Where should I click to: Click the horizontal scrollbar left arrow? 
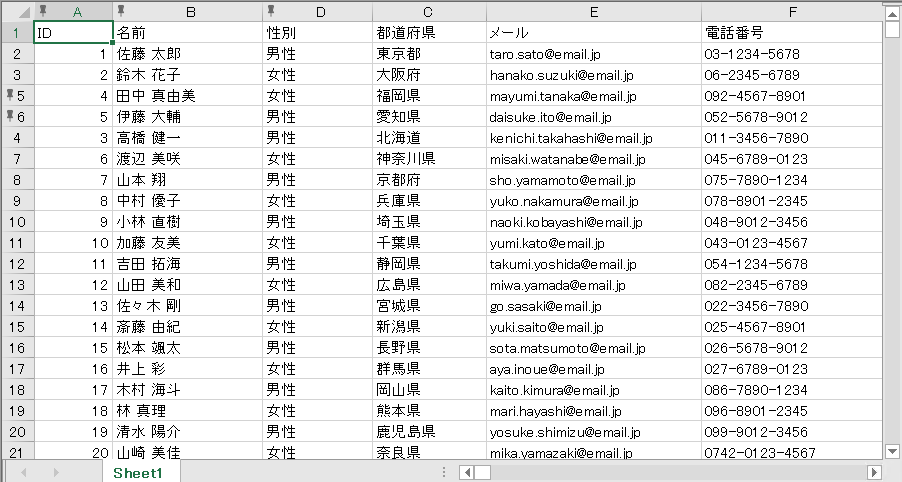point(467,473)
